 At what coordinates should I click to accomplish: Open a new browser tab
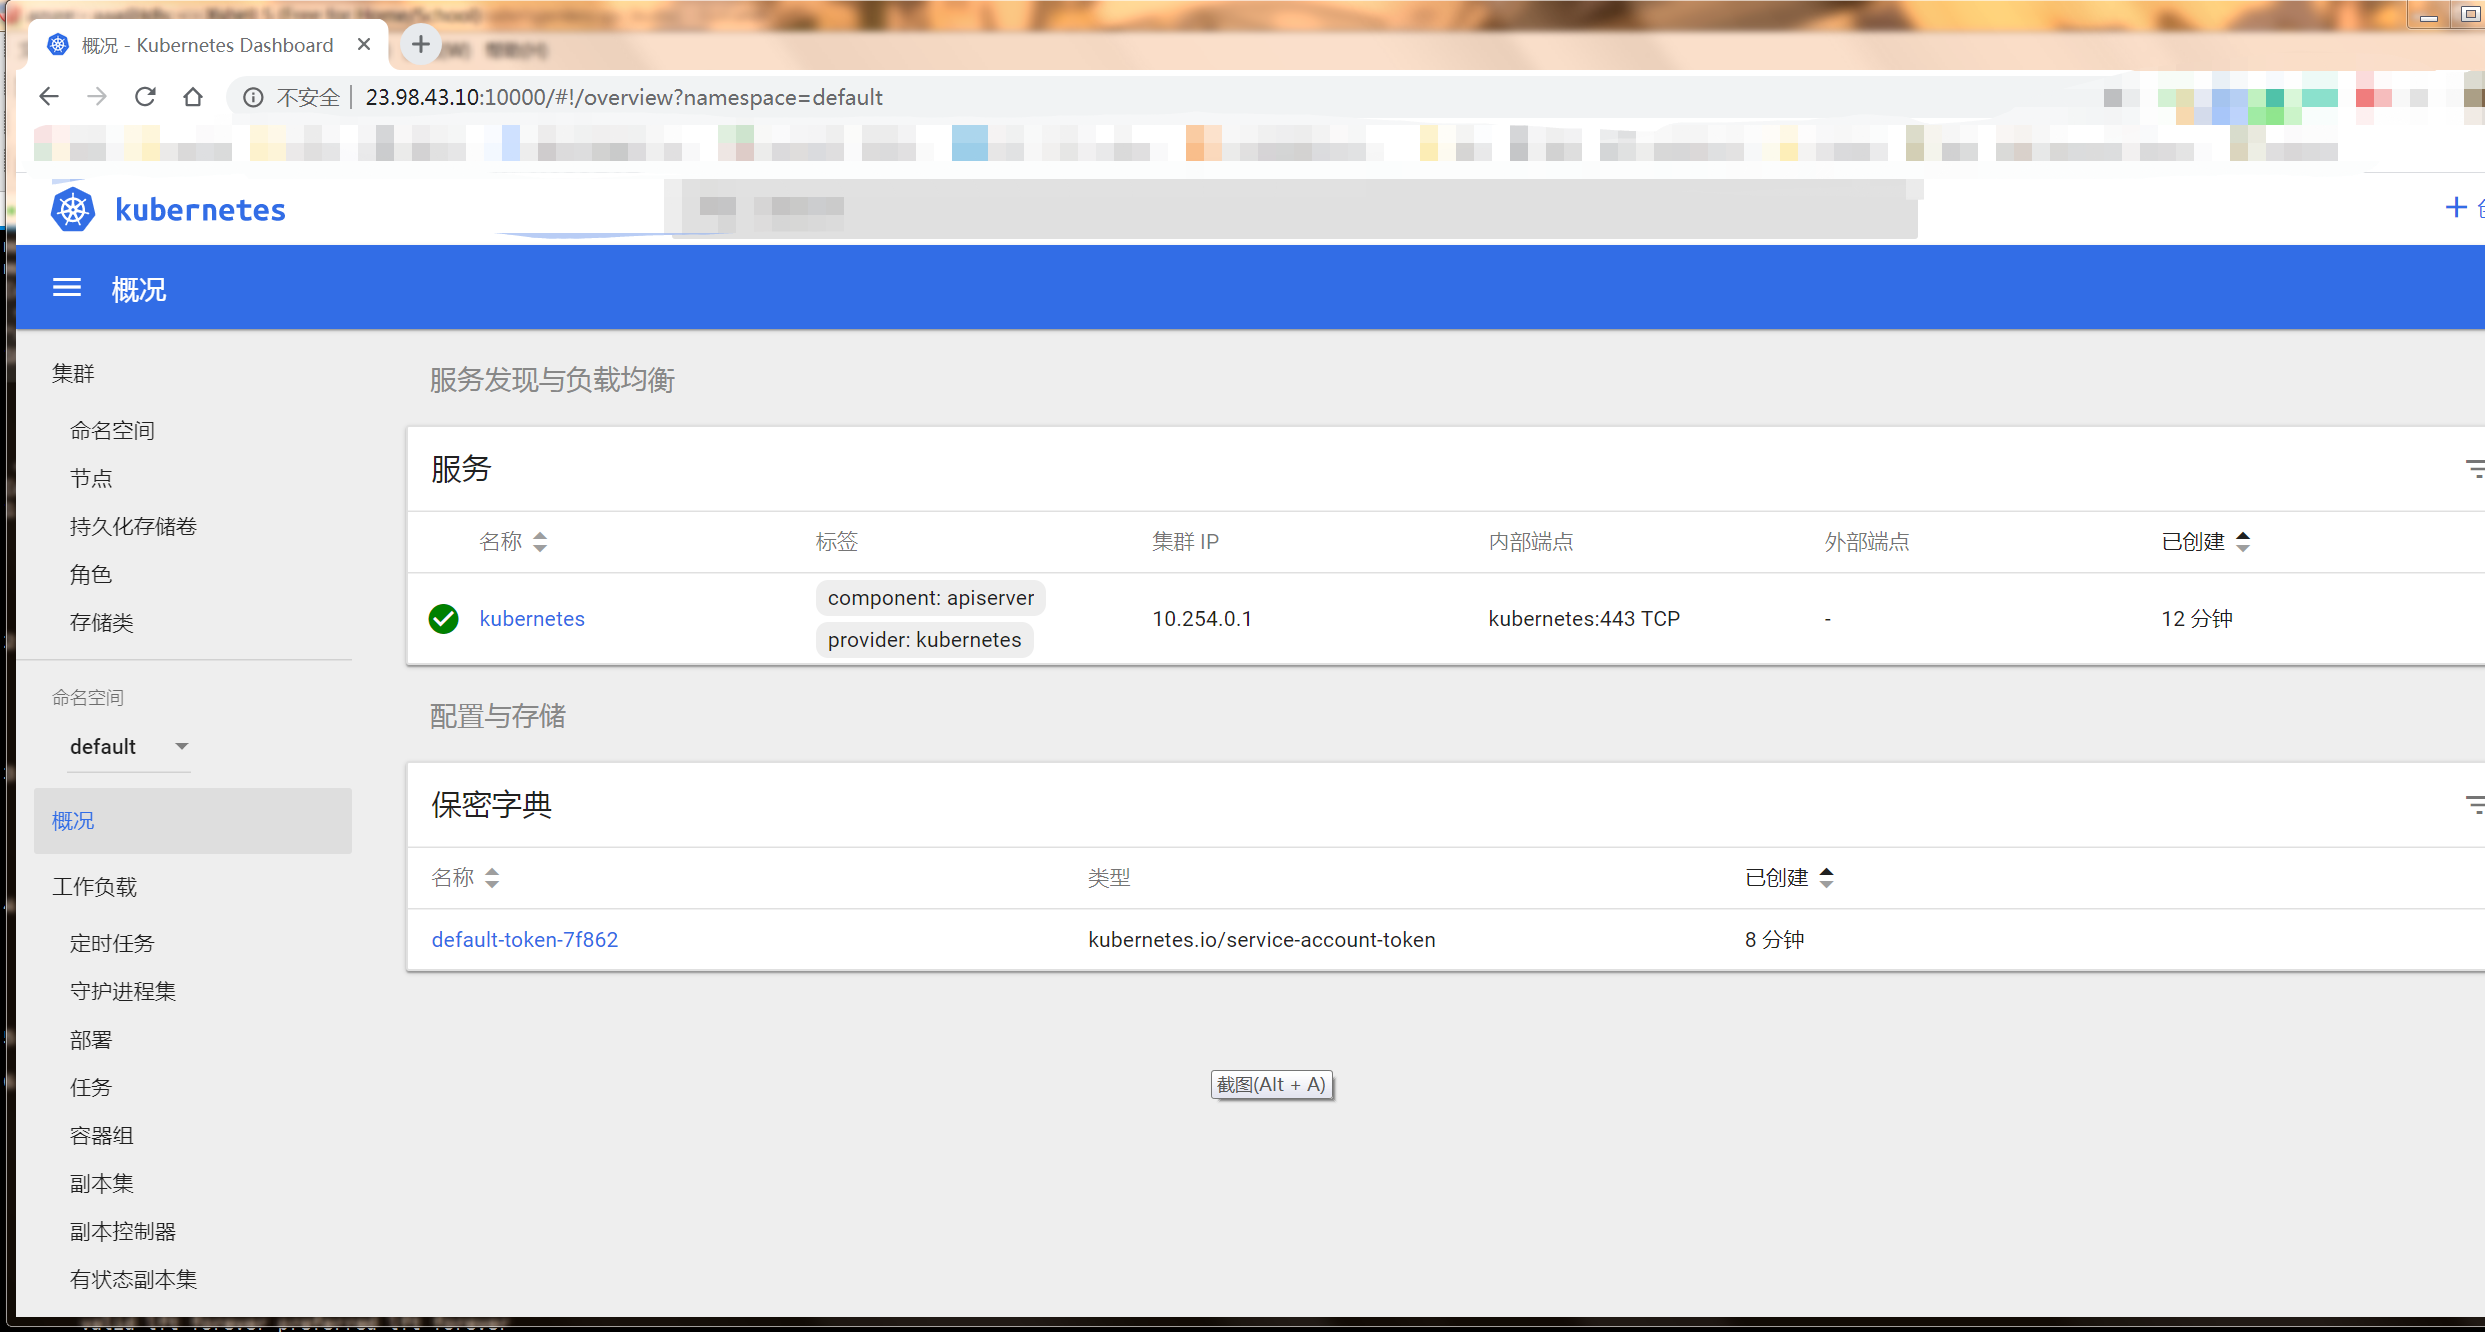click(x=421, y=44)
